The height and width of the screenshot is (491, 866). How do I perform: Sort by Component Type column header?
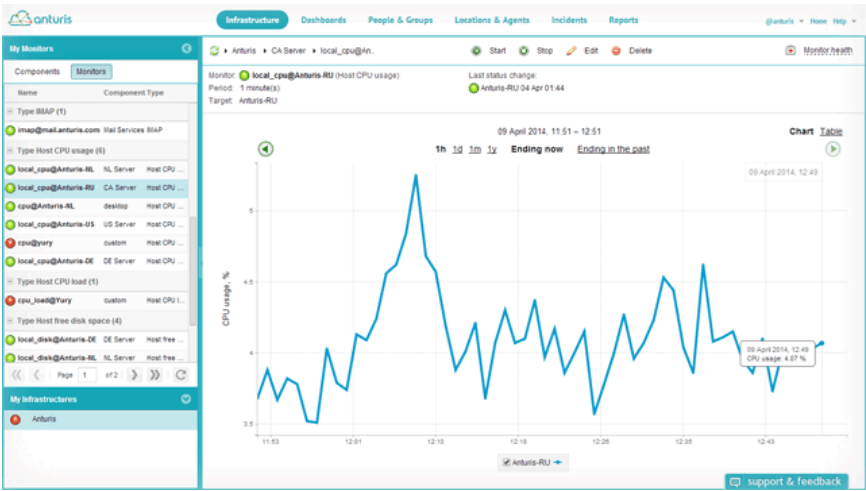point(134,93)
